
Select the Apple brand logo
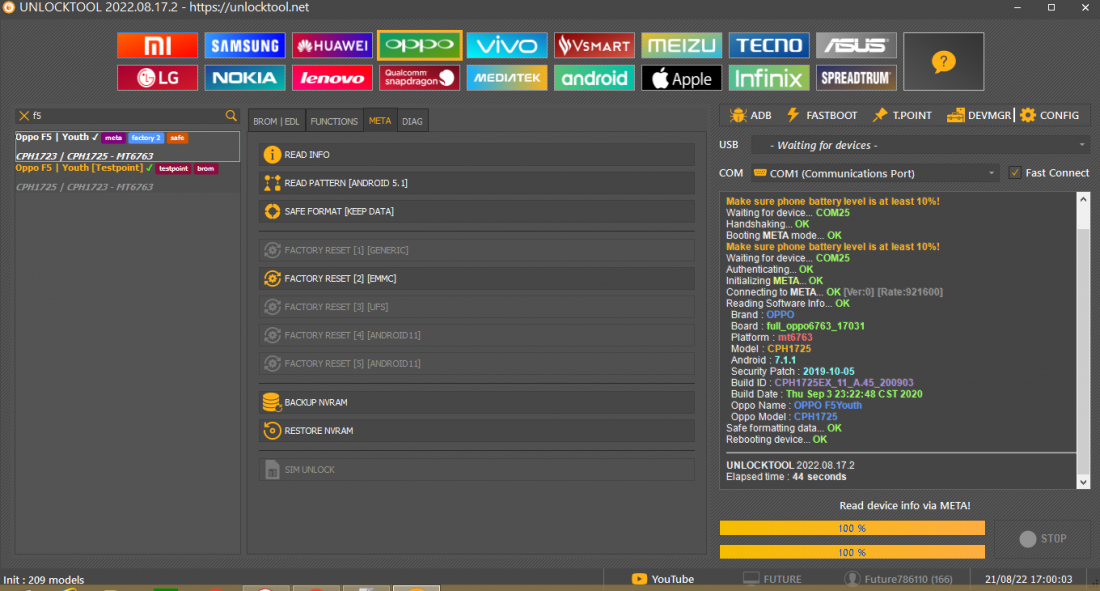(x=681, y=78)
